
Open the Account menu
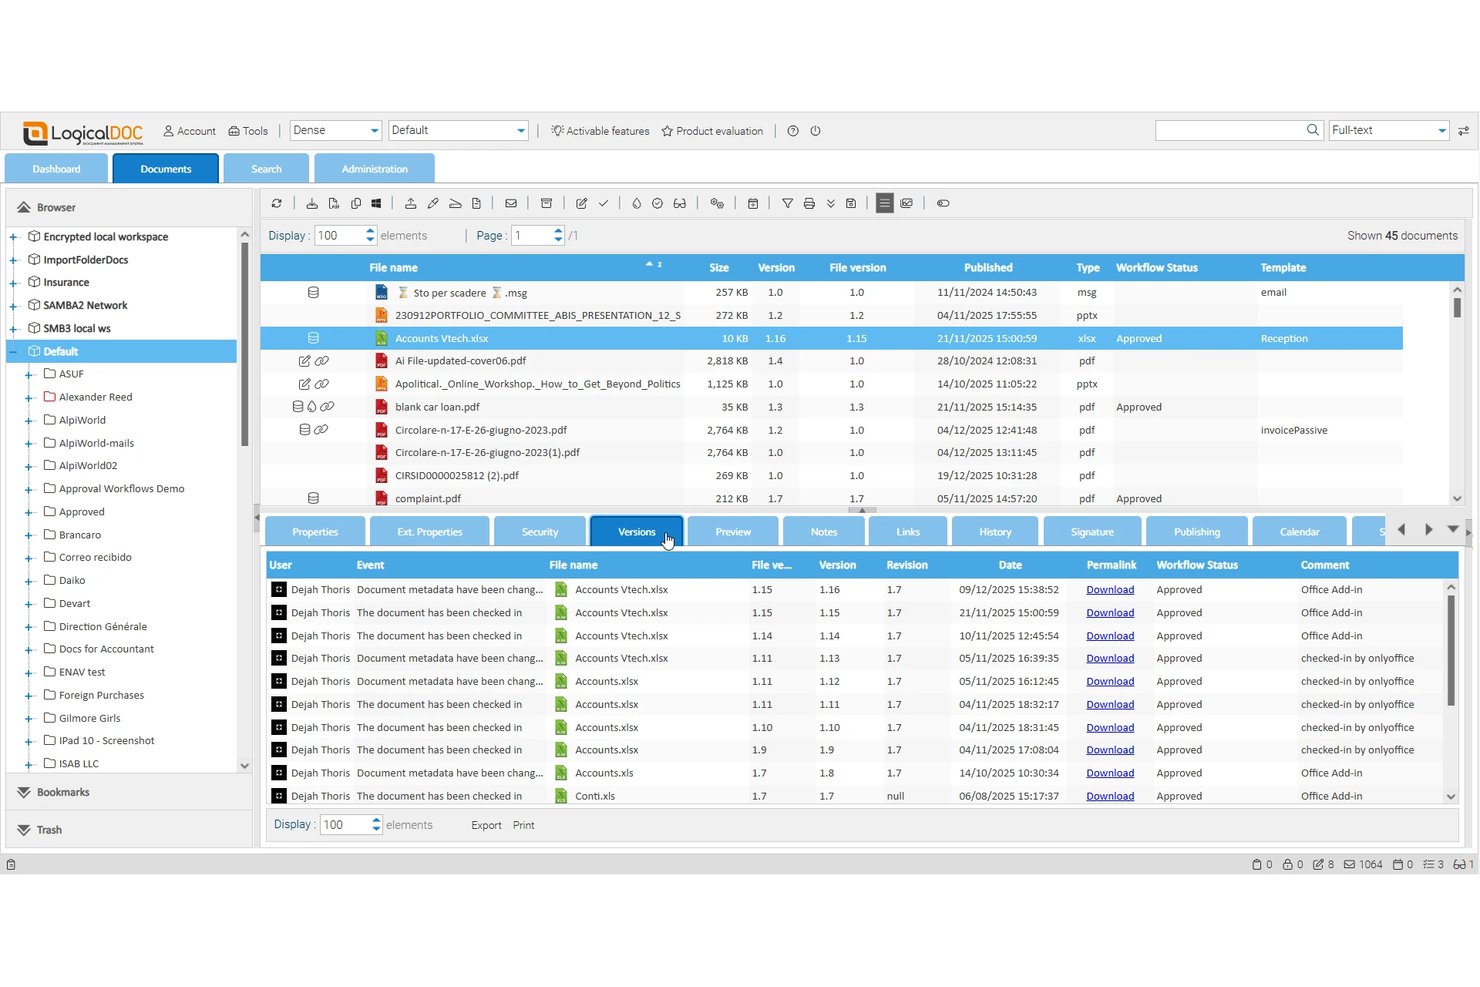(189, 131)
